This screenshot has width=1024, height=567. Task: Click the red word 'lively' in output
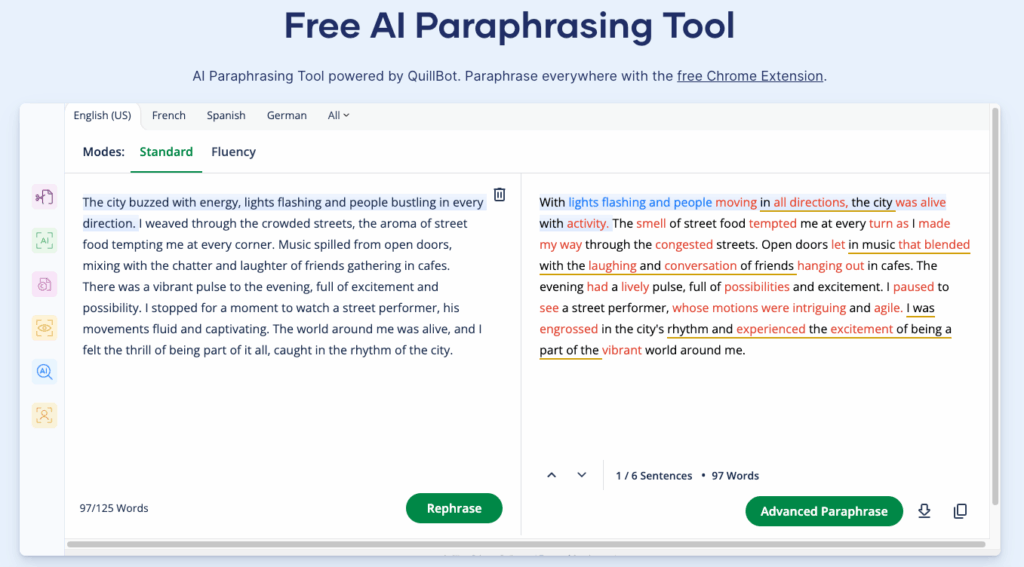pos(635,287)
